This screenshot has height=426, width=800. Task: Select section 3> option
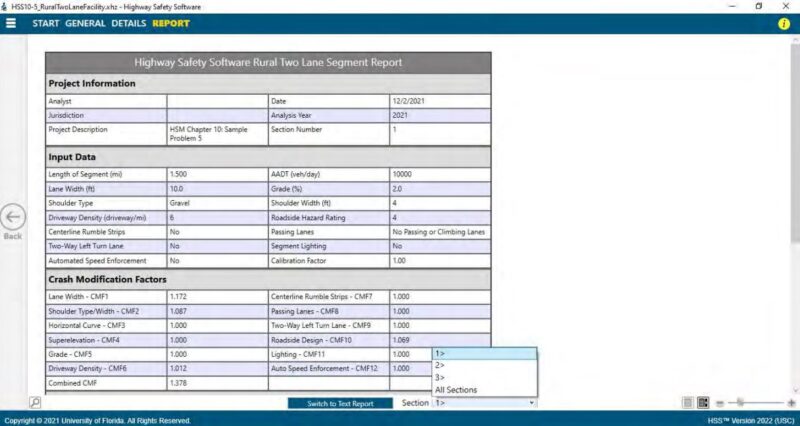pos(484,378)
